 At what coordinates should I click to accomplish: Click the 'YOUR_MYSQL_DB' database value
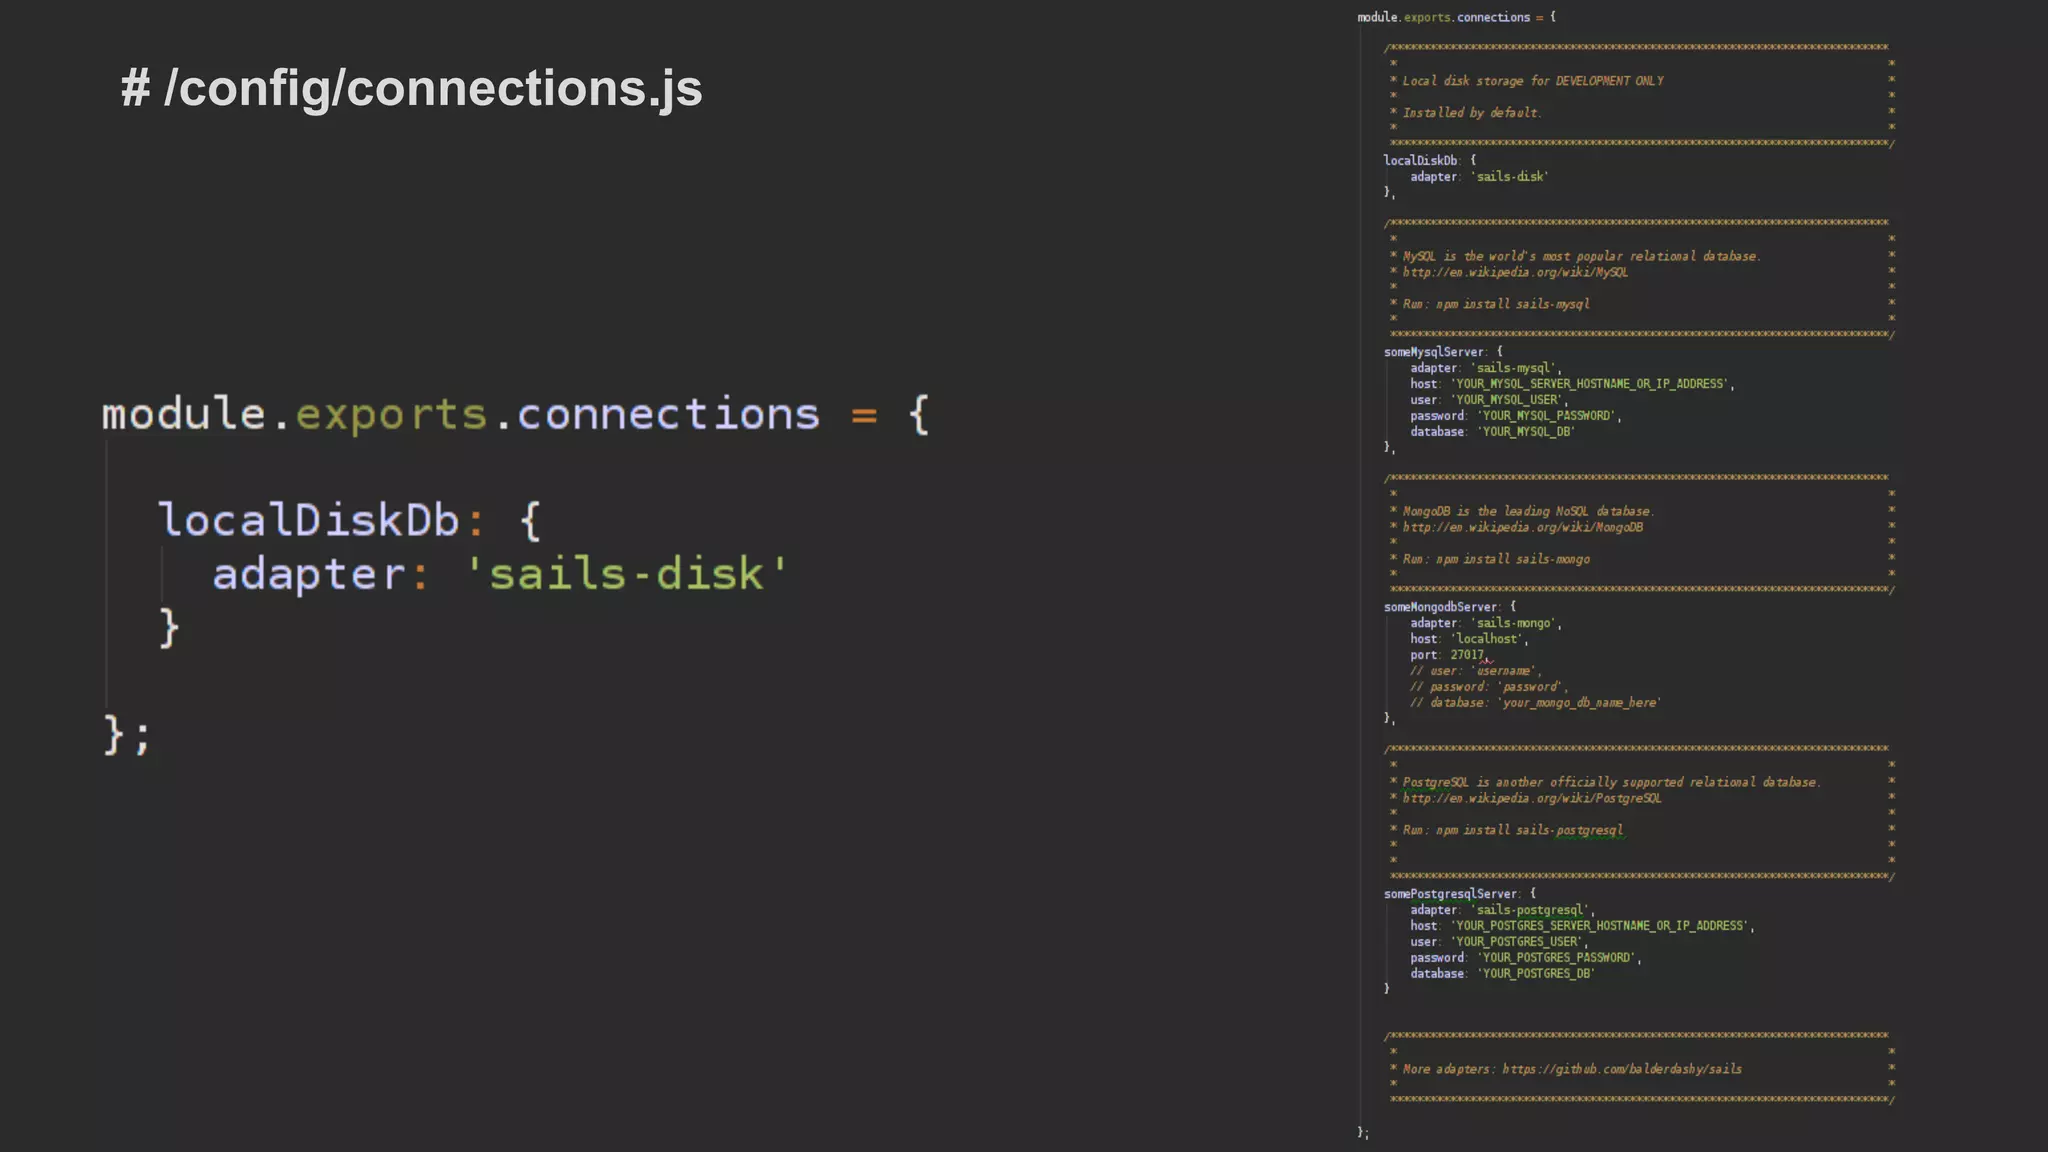coord(1526,432)
